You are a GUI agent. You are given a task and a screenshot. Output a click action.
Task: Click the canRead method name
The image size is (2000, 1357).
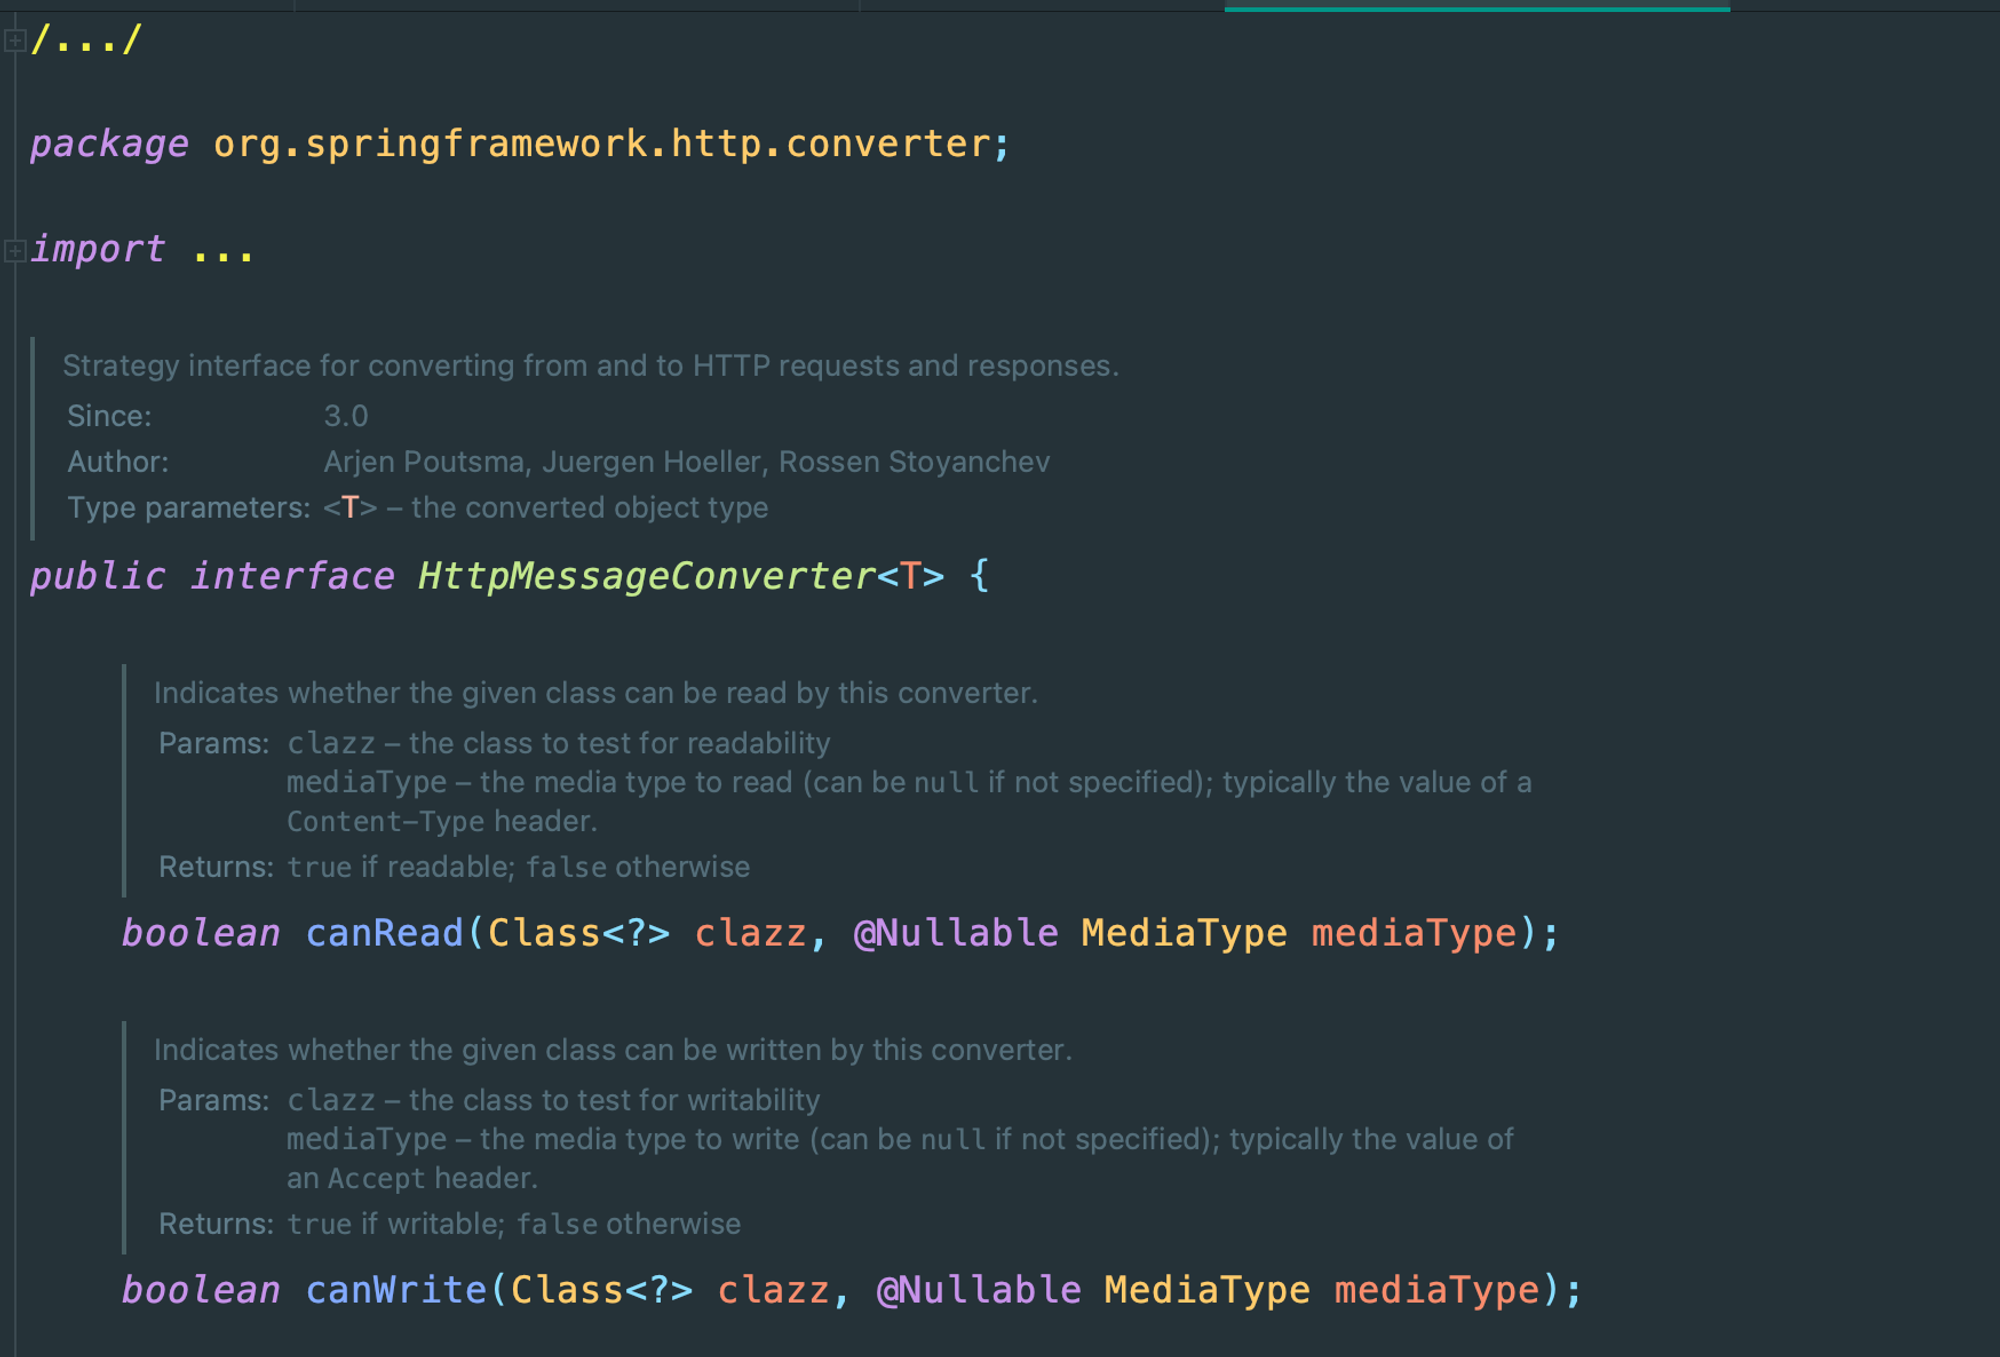384,933
